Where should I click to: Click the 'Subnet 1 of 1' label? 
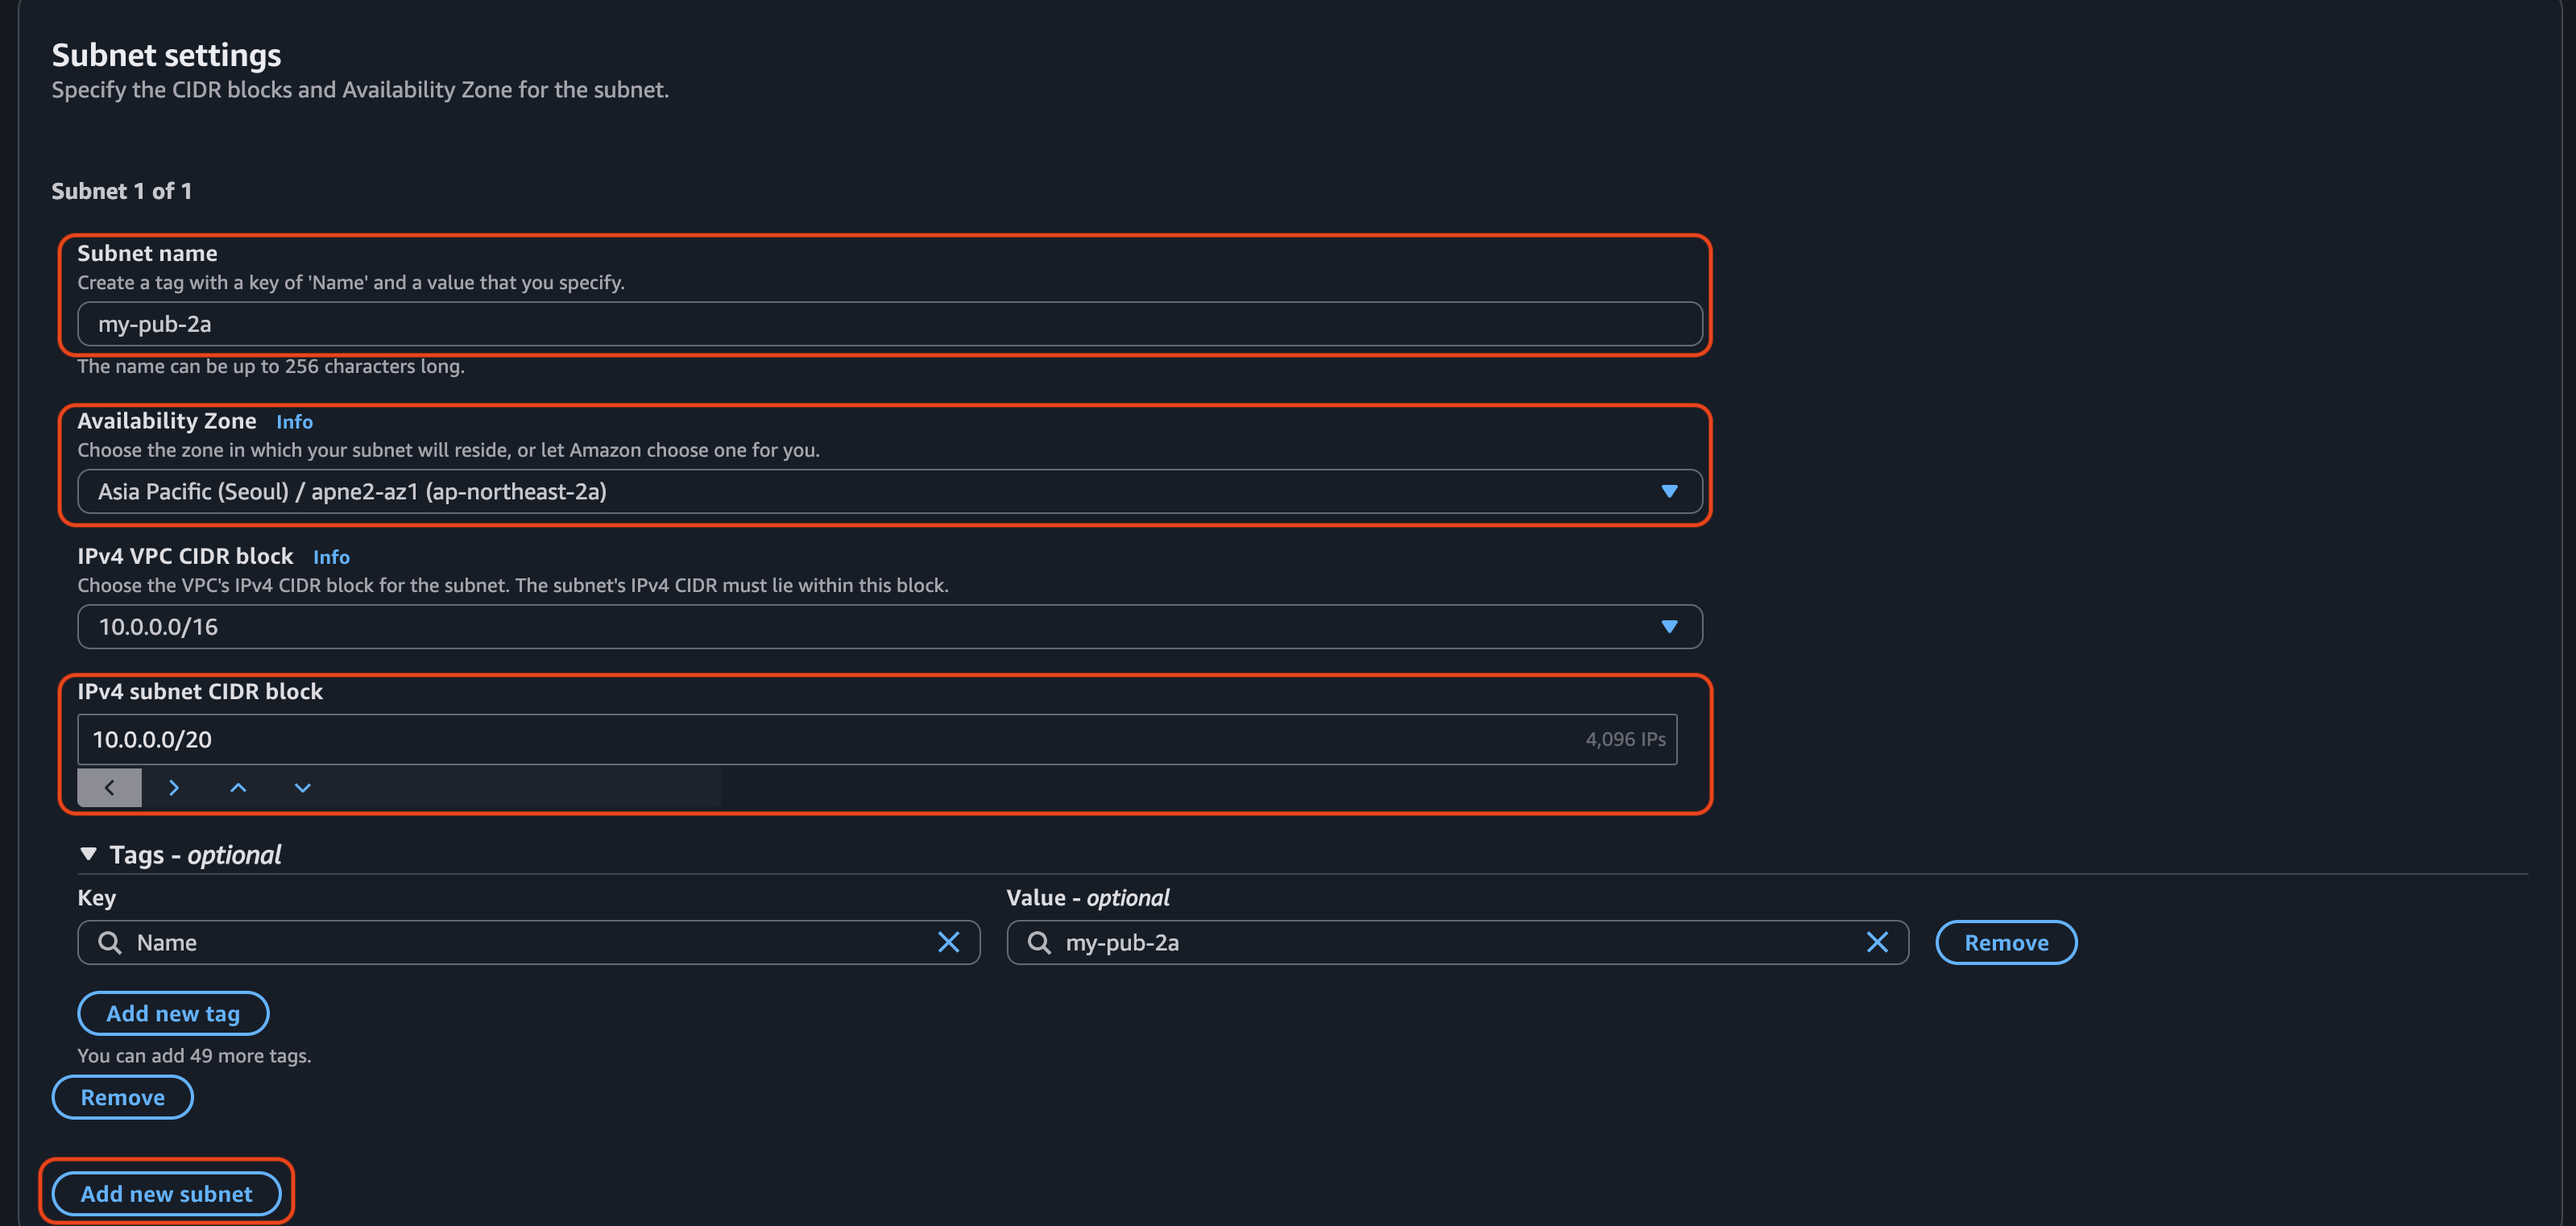click(121, 191)
